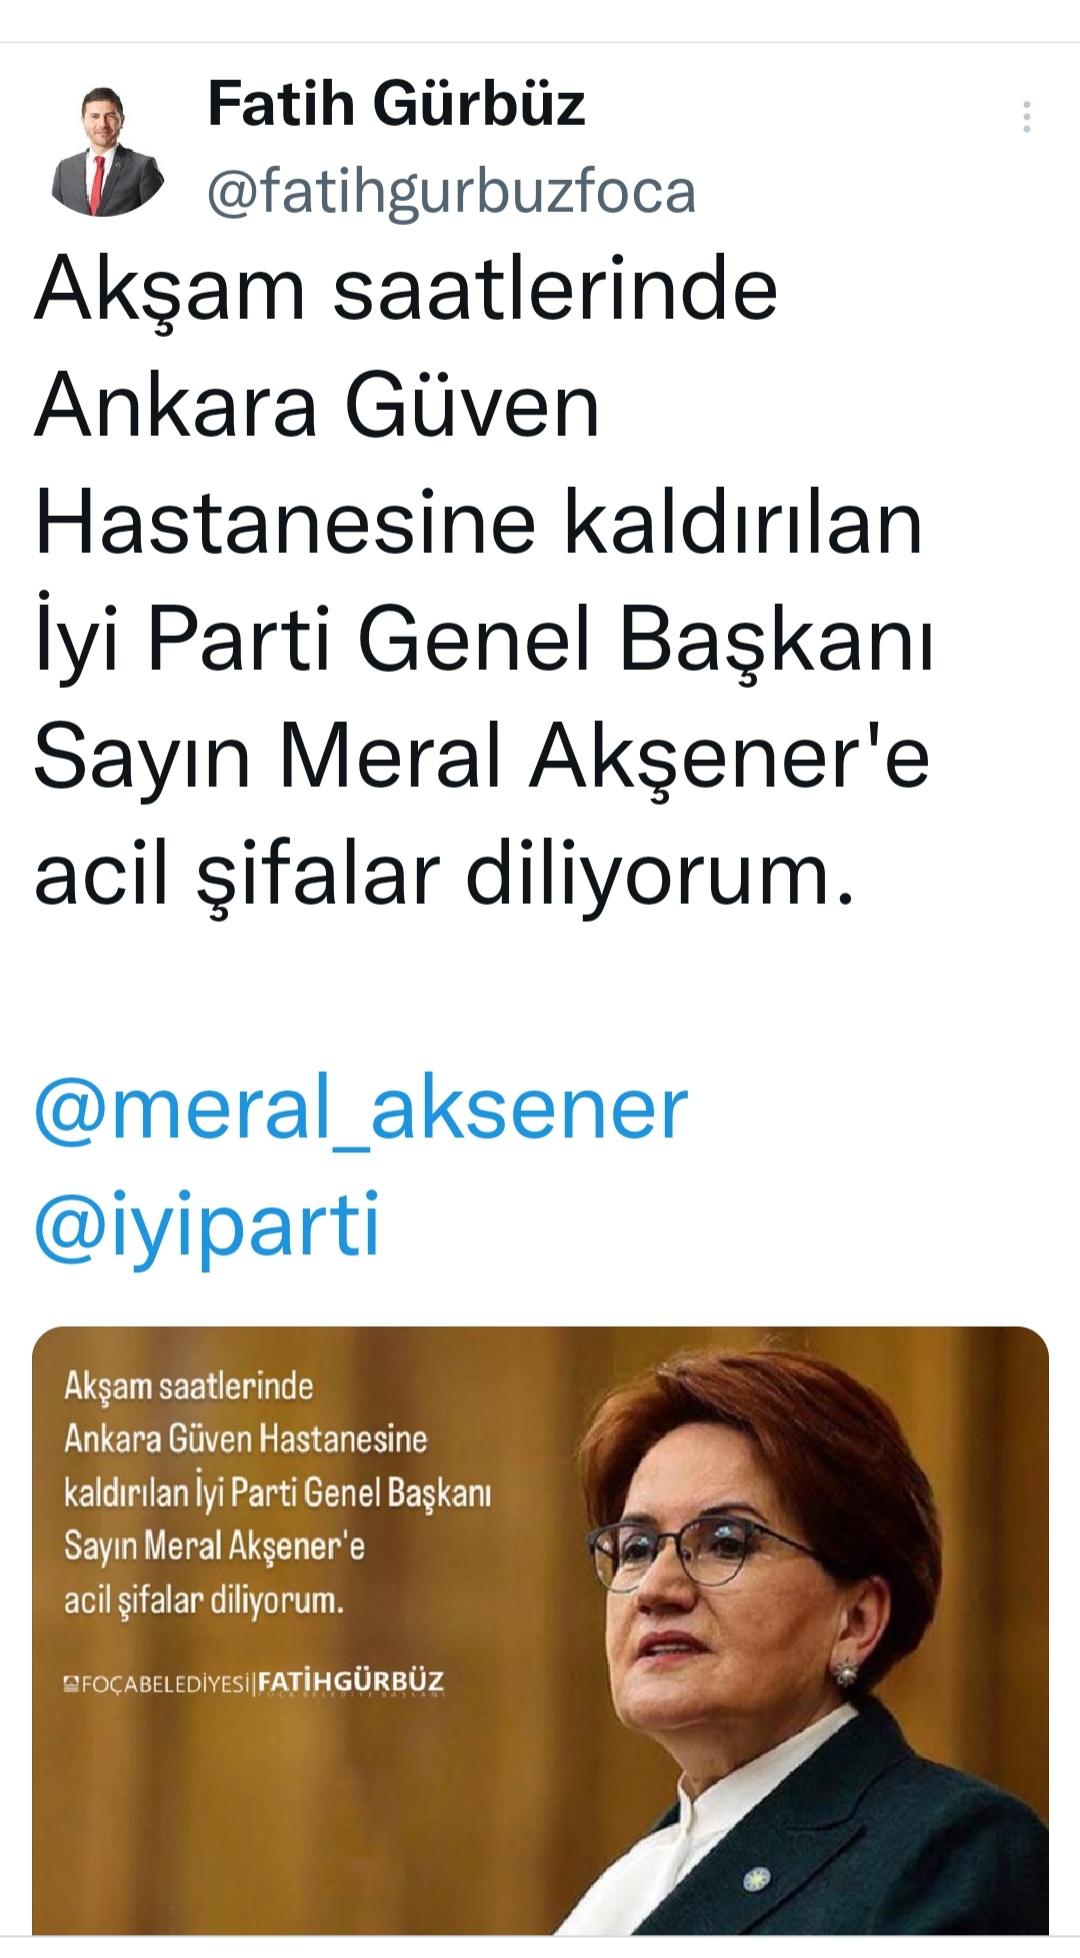The width and height of the screenshot is (1080, 1958).
Task: Open the @iyiparti mention
Action: [207, 1225]
